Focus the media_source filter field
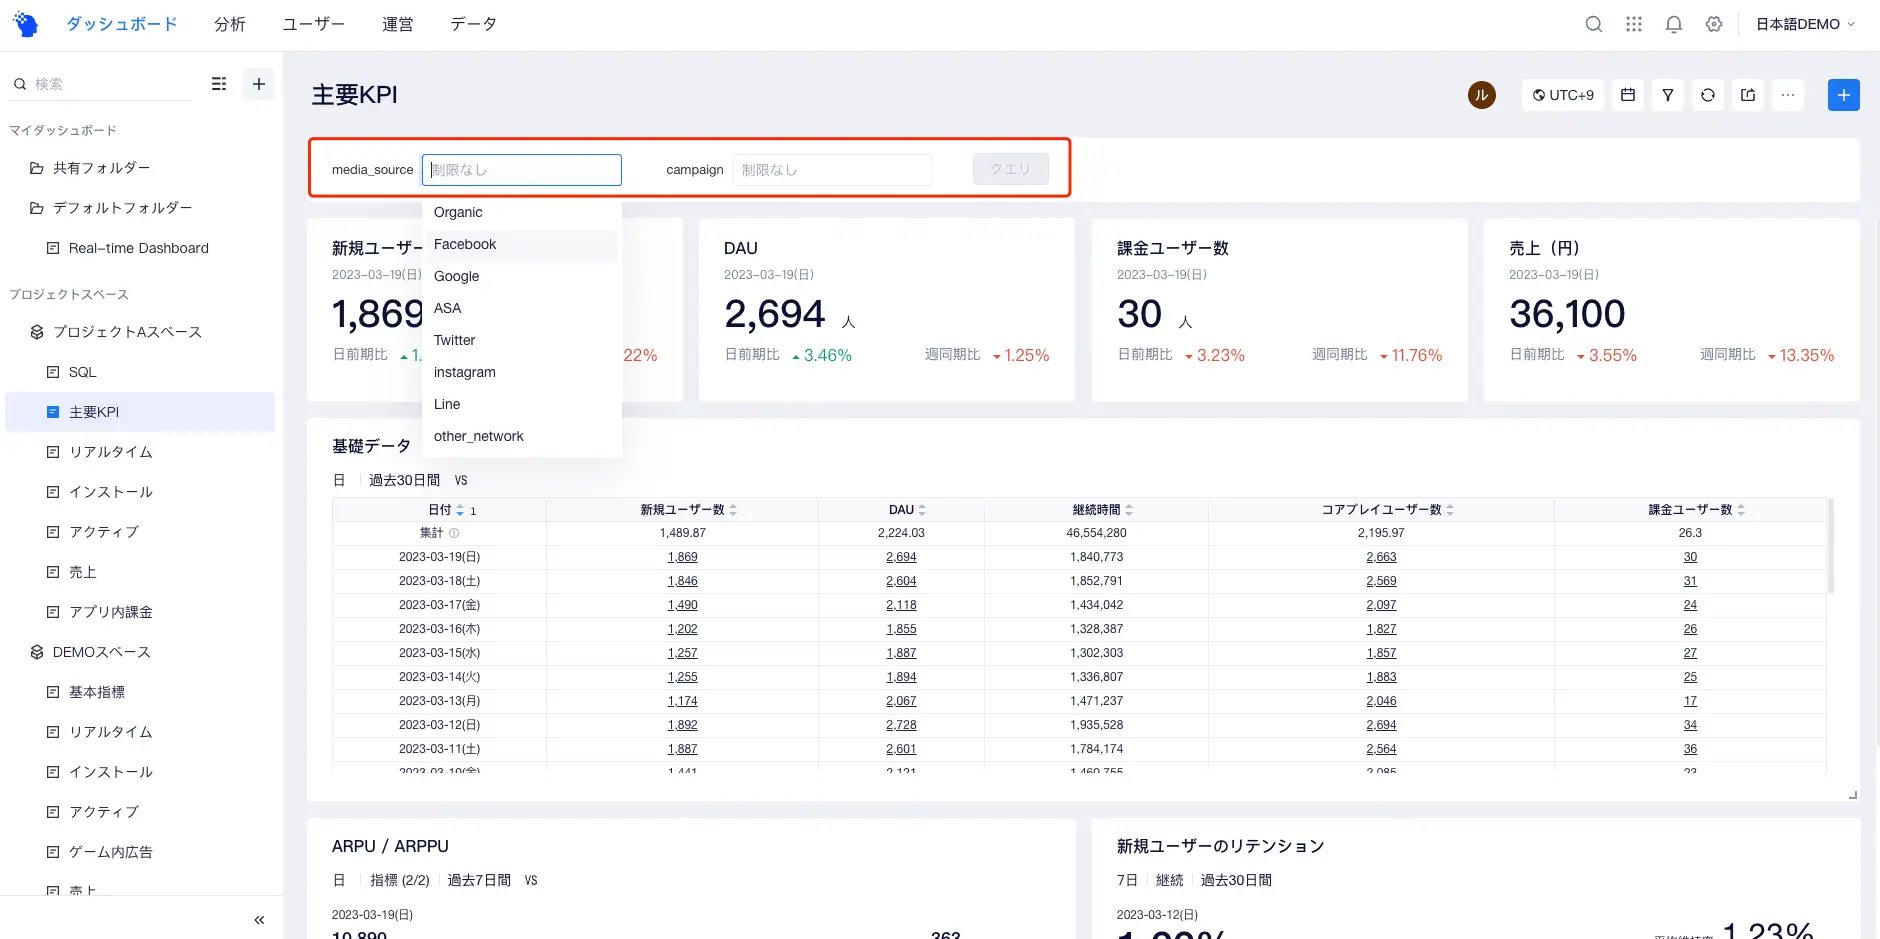Viewport: 1880px width, 939px height. pyautogui.click(x=522, y=170)
